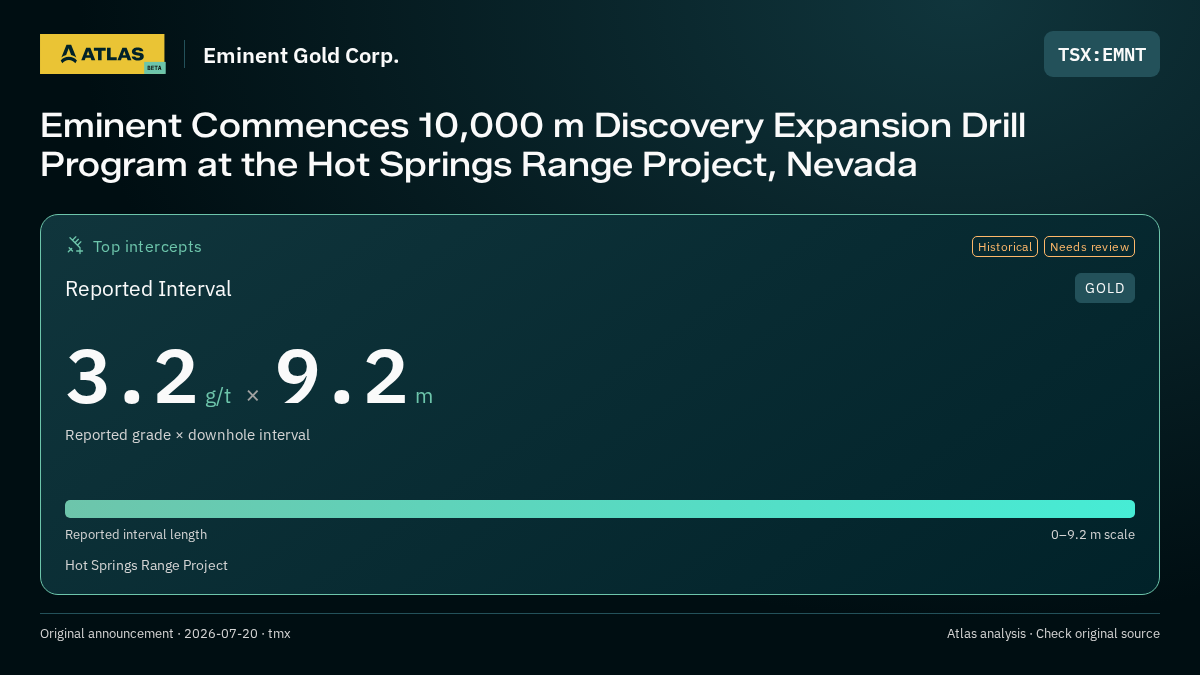Click the Top intercepts drill icon
This screenshot has height=675, width=1200.
[75, 246]
